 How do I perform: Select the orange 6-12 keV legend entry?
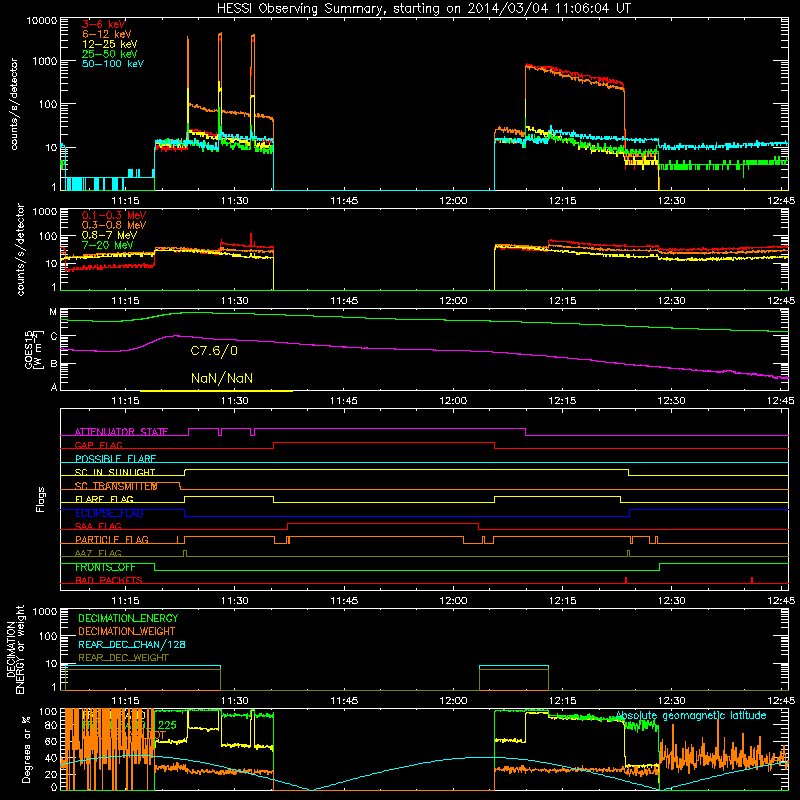(x=107, y=34)
